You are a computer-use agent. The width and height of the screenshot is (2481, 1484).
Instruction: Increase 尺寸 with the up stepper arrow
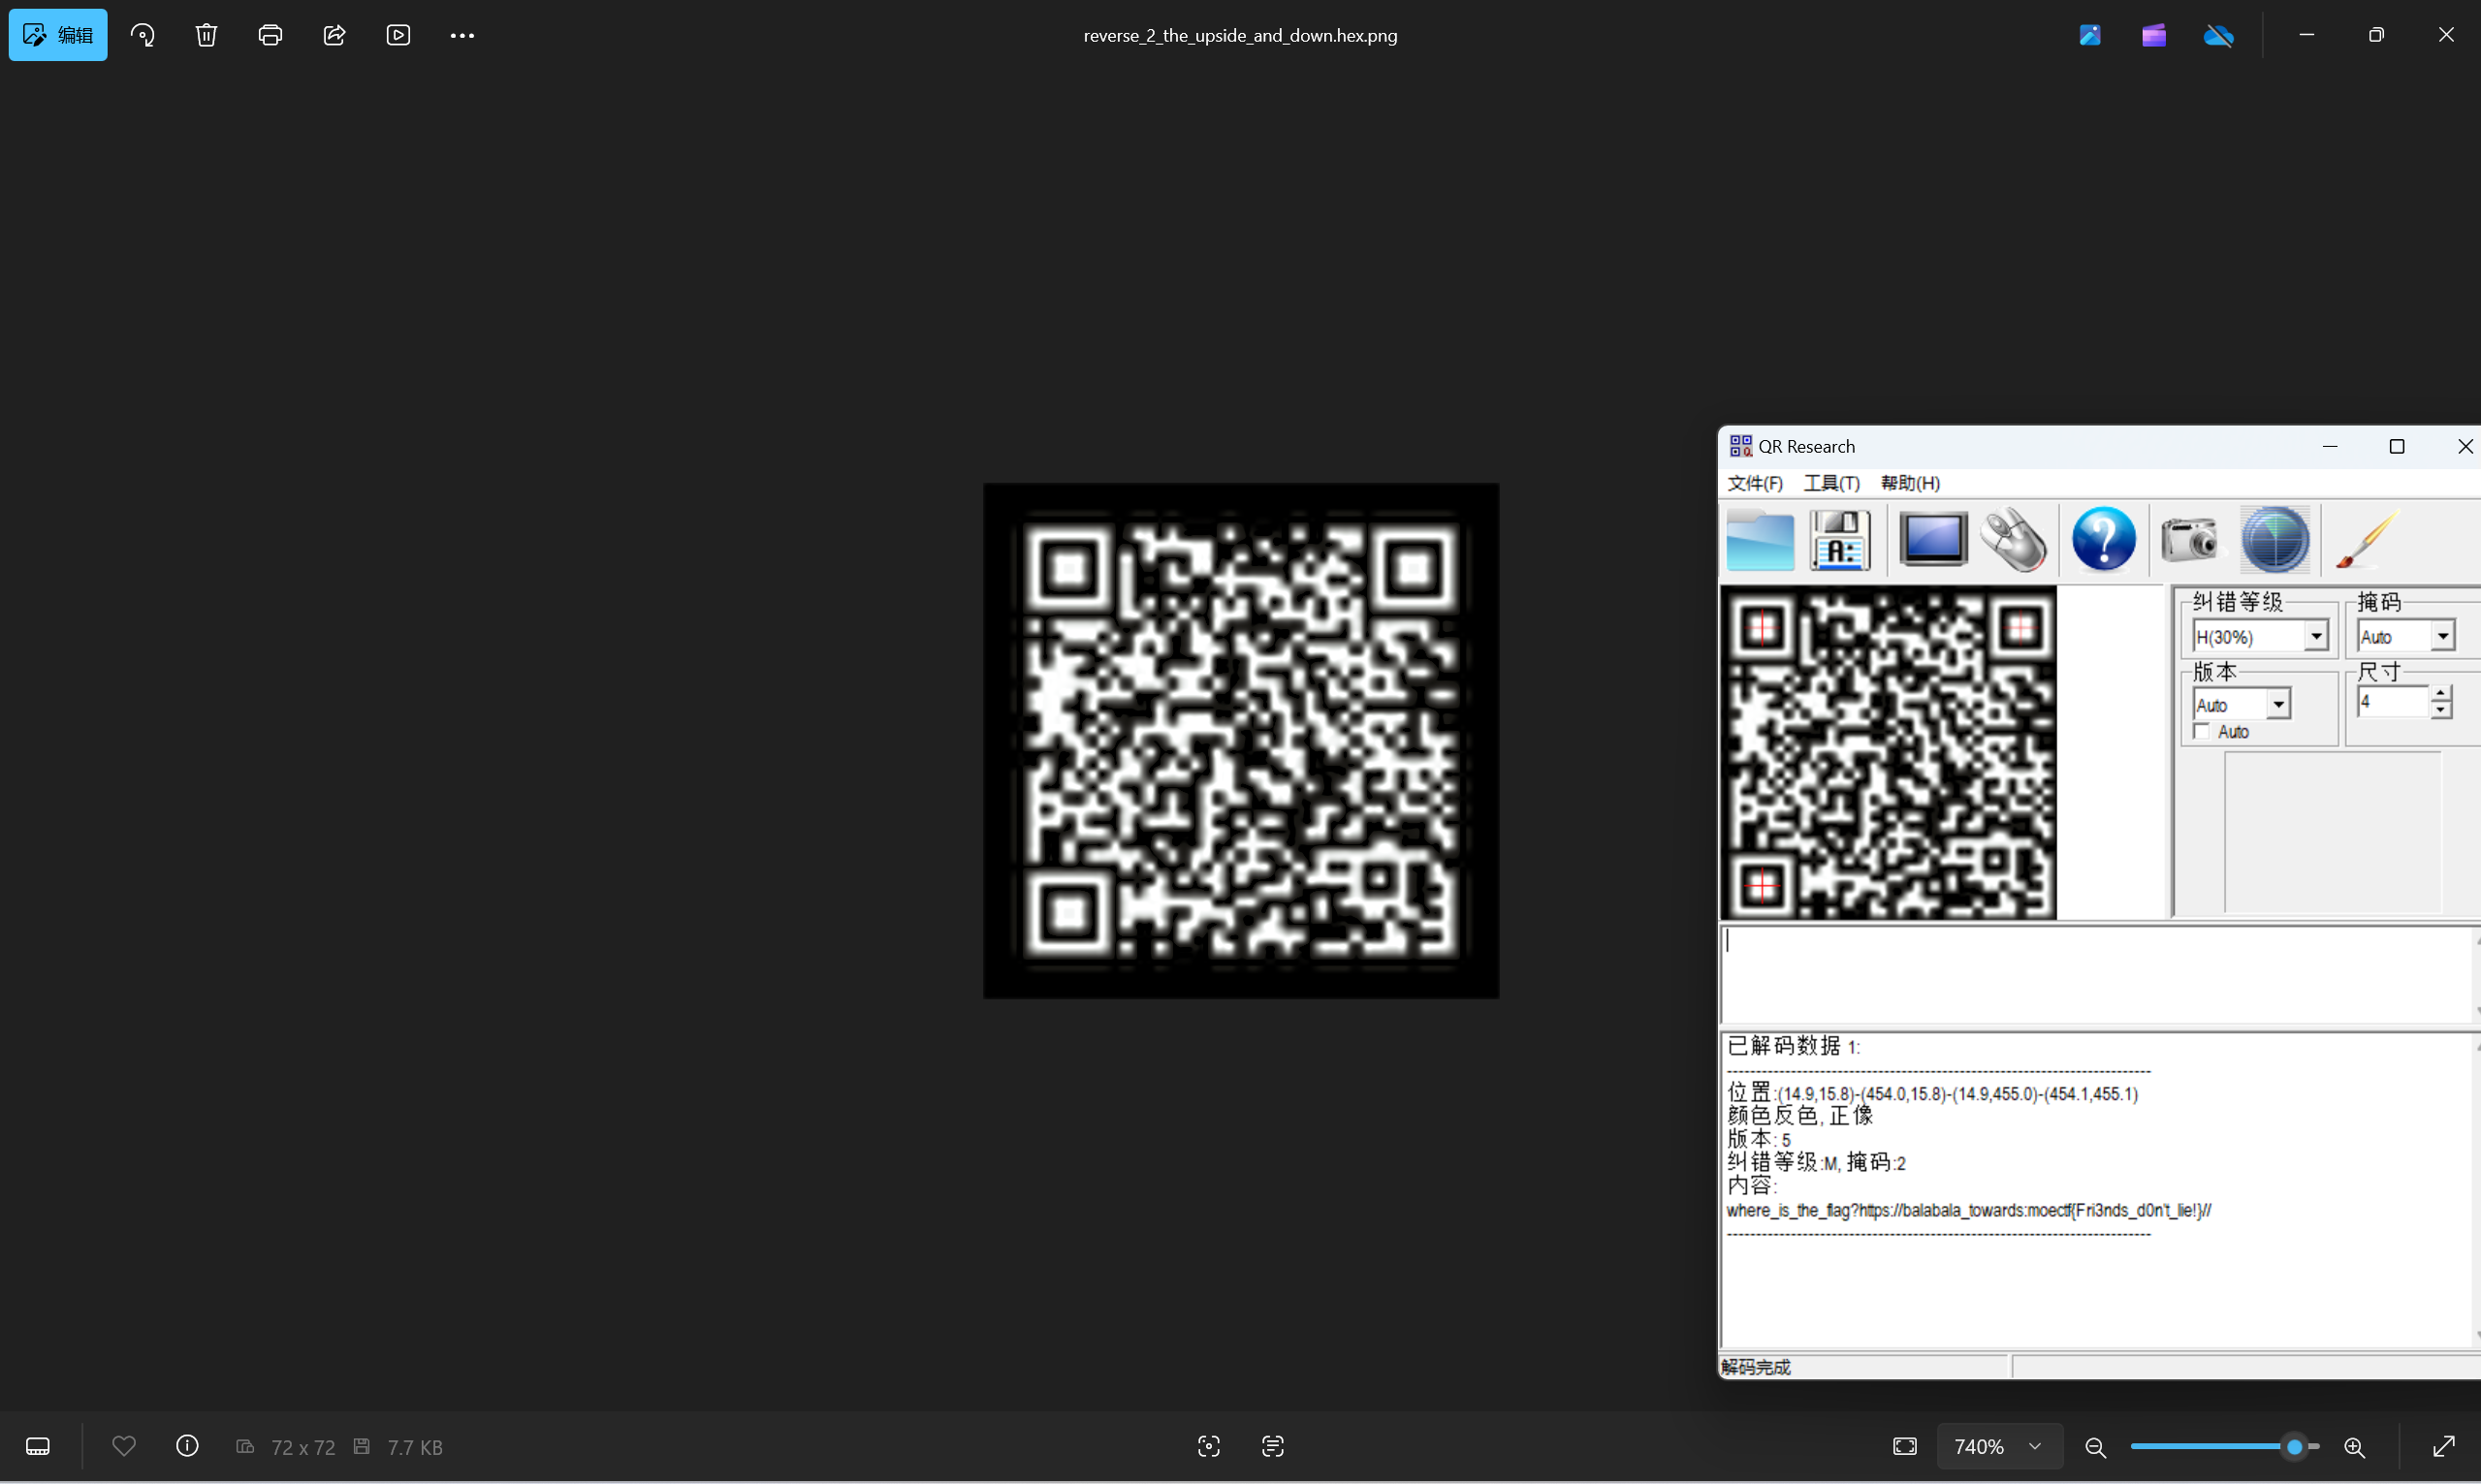(2441, 693)
